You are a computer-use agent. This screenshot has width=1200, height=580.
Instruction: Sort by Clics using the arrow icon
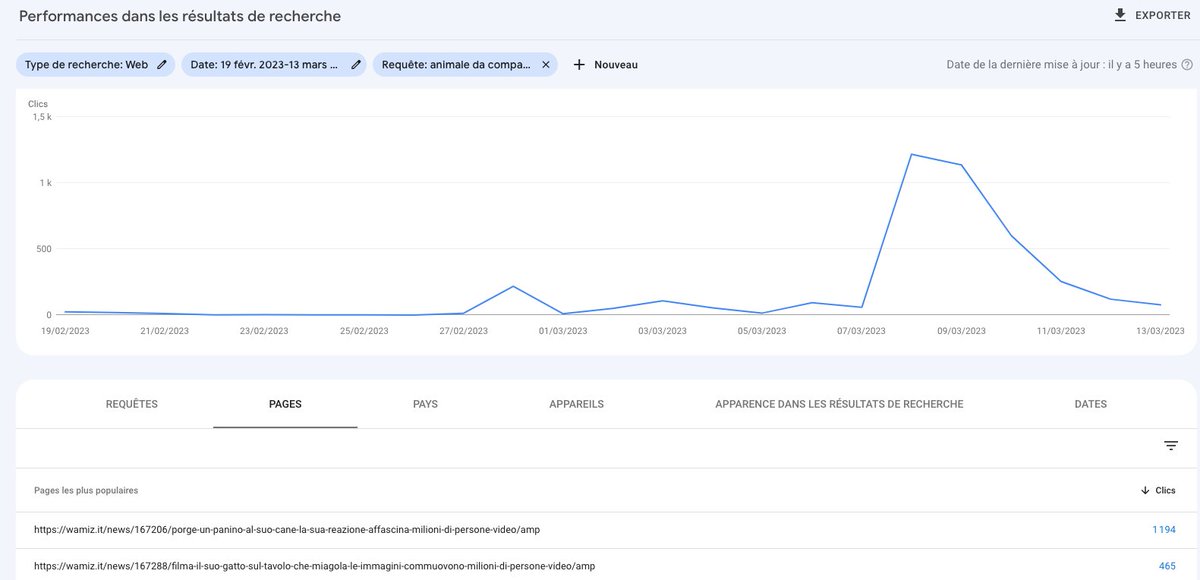pos(1145,490)
